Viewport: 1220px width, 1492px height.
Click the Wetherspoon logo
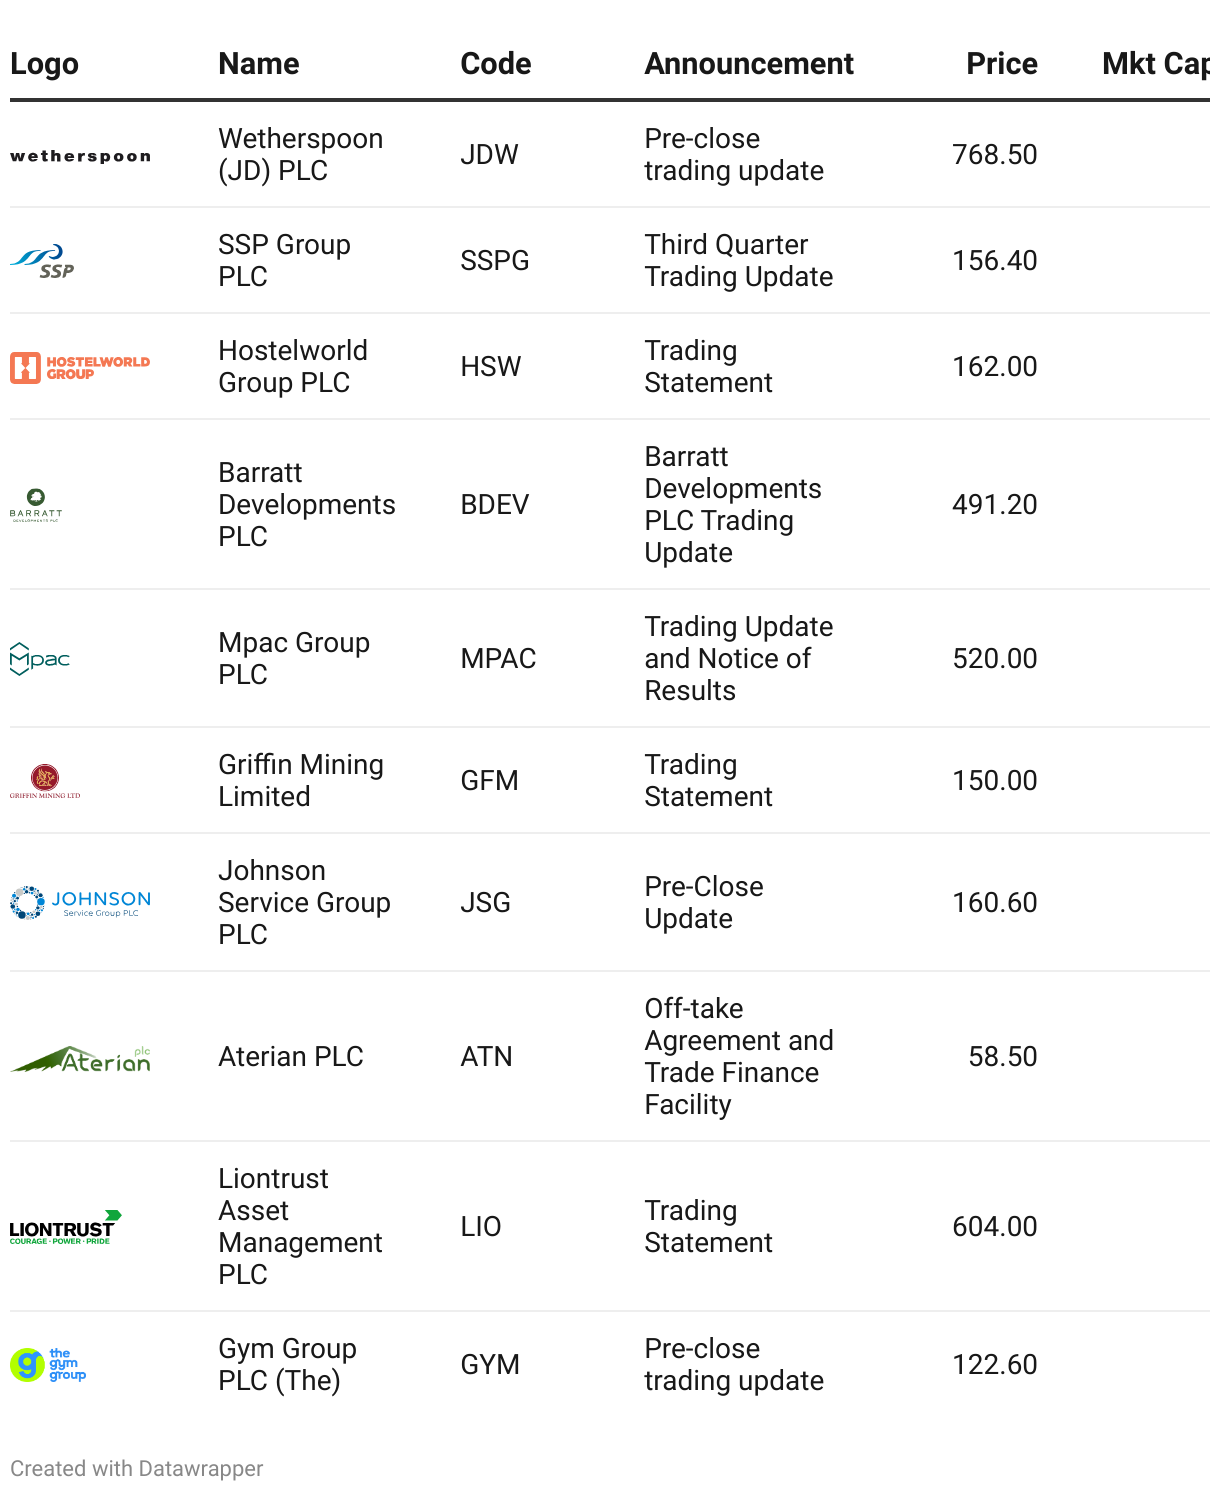(x=81, y=156)
